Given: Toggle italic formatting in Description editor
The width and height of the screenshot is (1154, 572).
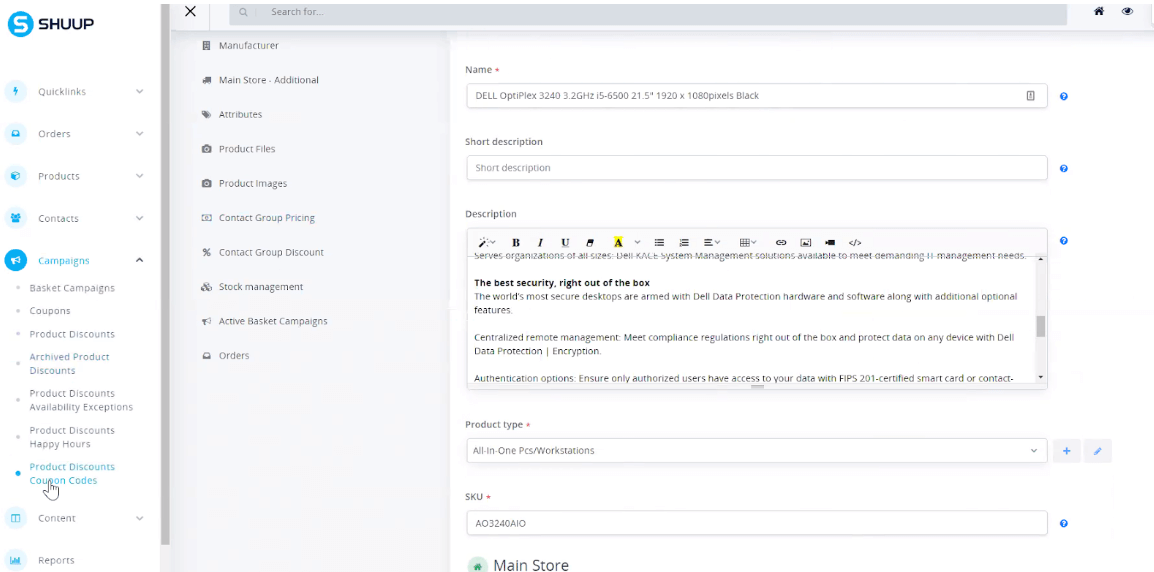Looking at the screenshot, I should [x=540, y=242].
